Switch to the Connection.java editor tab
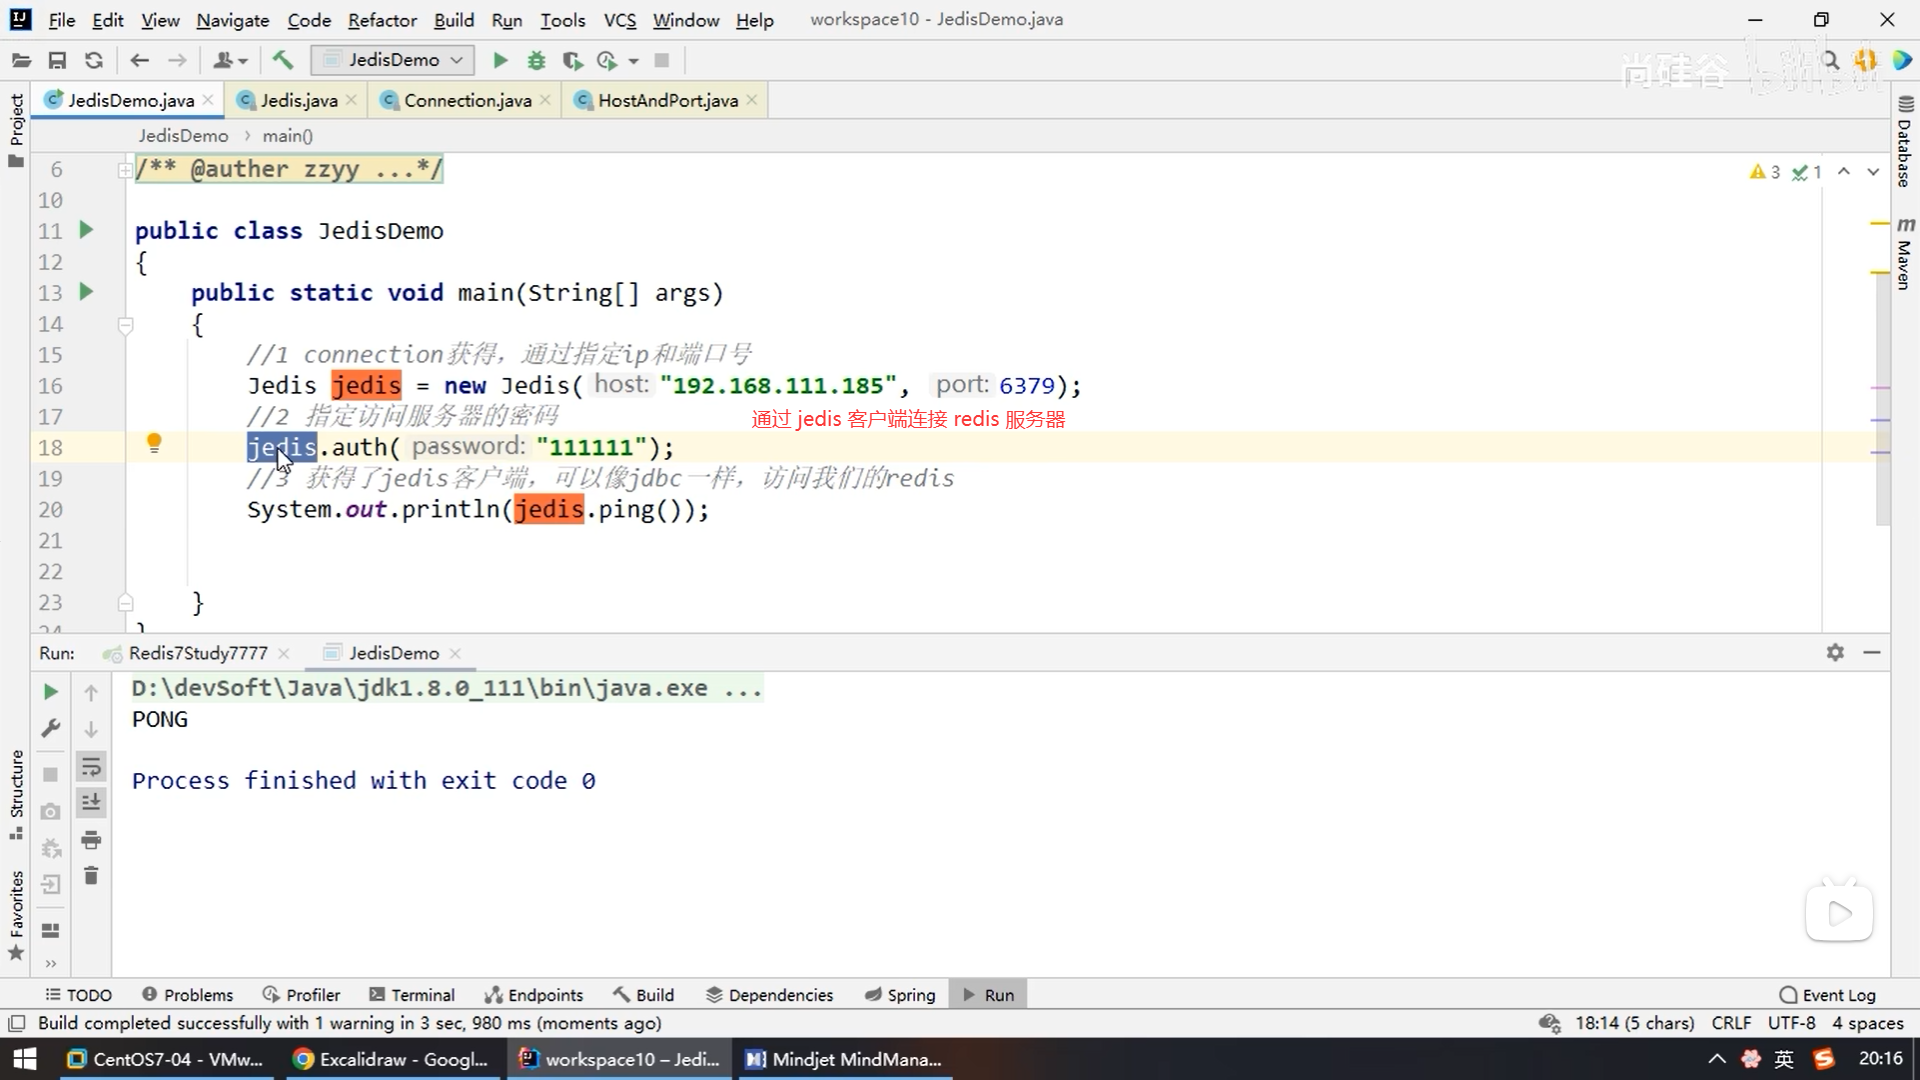This screenshot has height=1080, width=1920. click(x=467, y=100)
